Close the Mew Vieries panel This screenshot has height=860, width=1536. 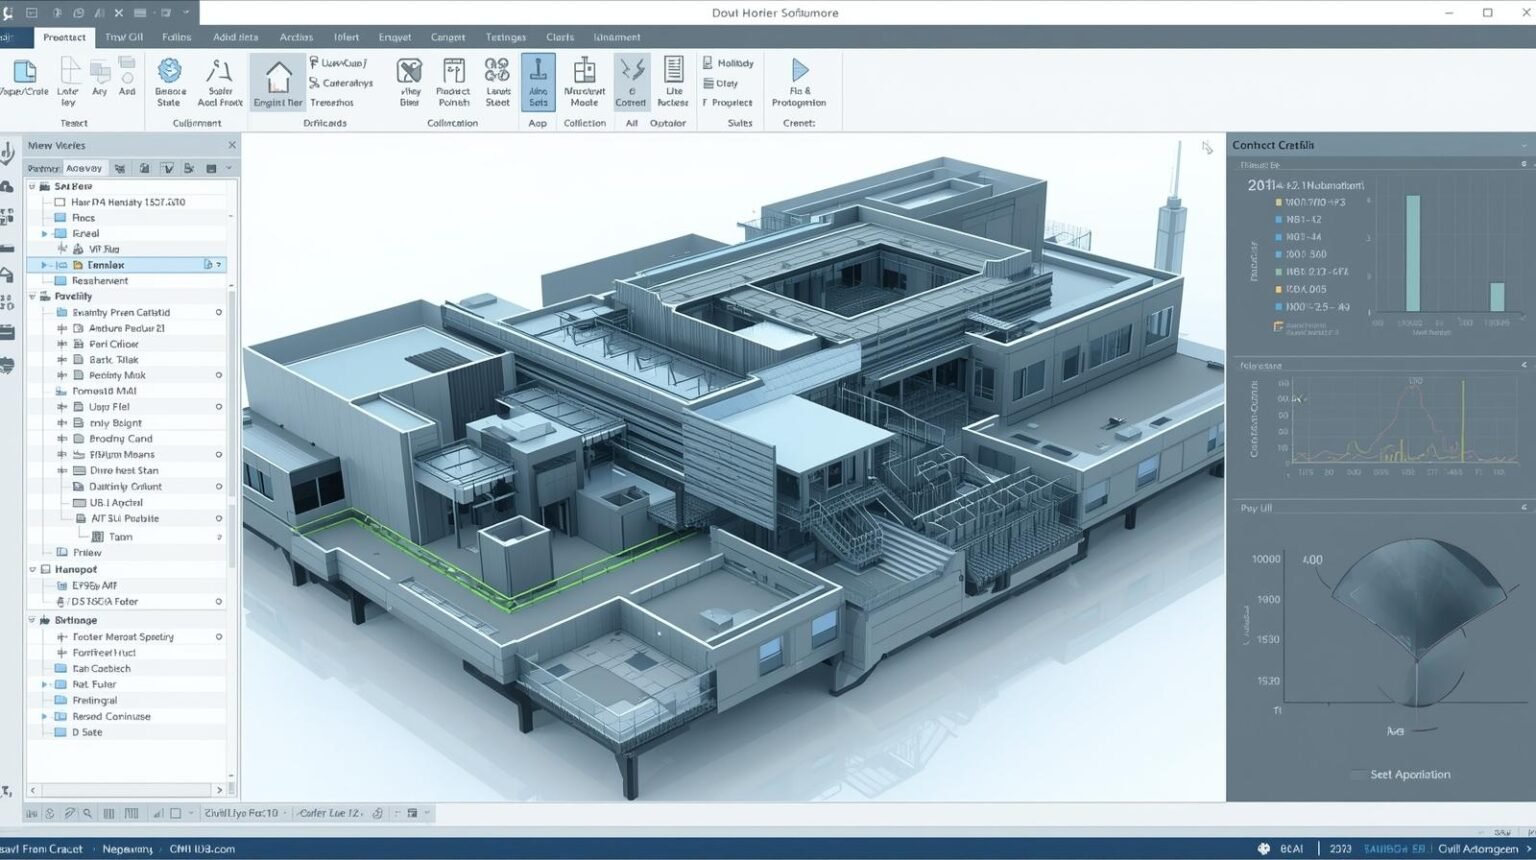tap(232, 144)
